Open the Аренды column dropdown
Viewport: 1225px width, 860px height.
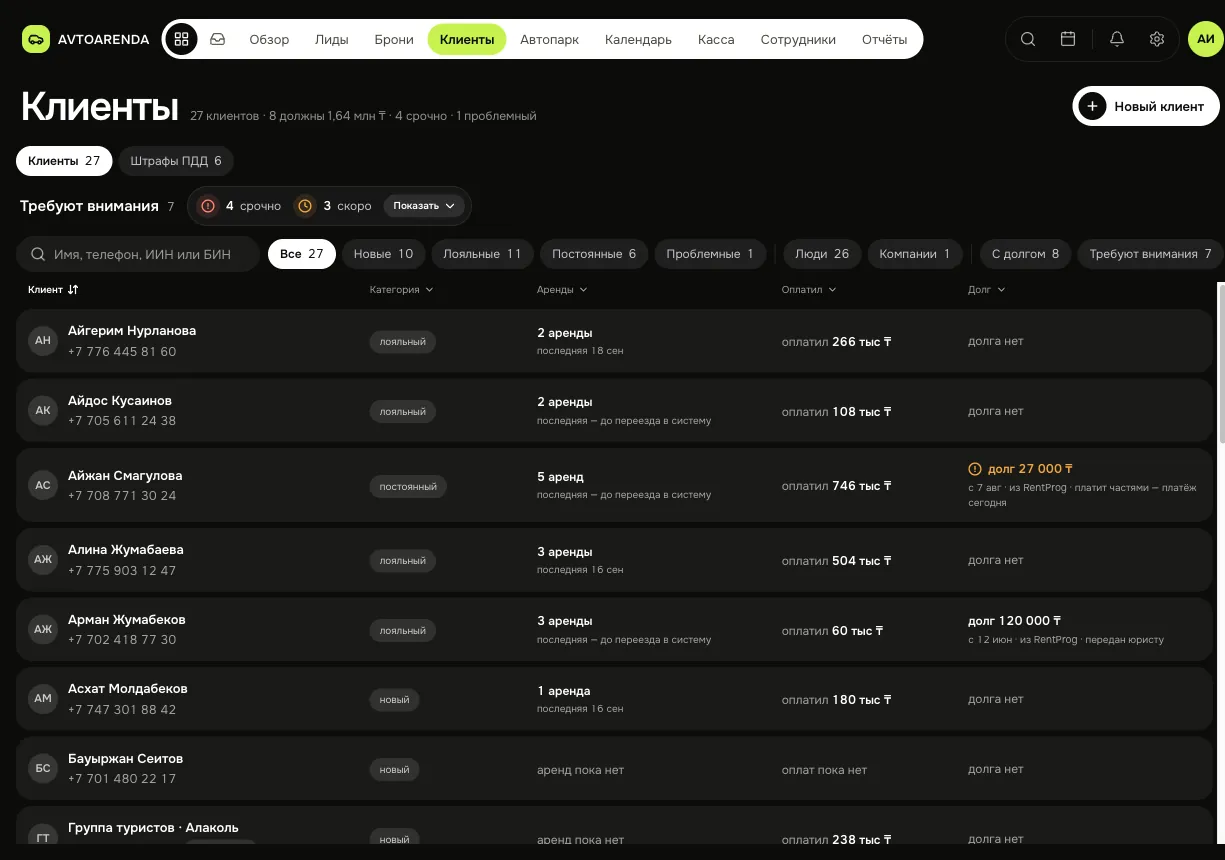[x=562, y=290]
